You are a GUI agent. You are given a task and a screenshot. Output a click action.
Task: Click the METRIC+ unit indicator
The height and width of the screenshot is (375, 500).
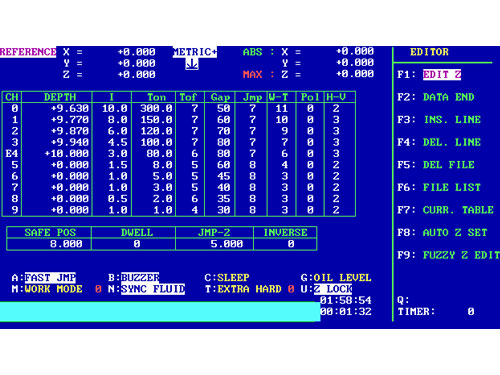point(195,52)
